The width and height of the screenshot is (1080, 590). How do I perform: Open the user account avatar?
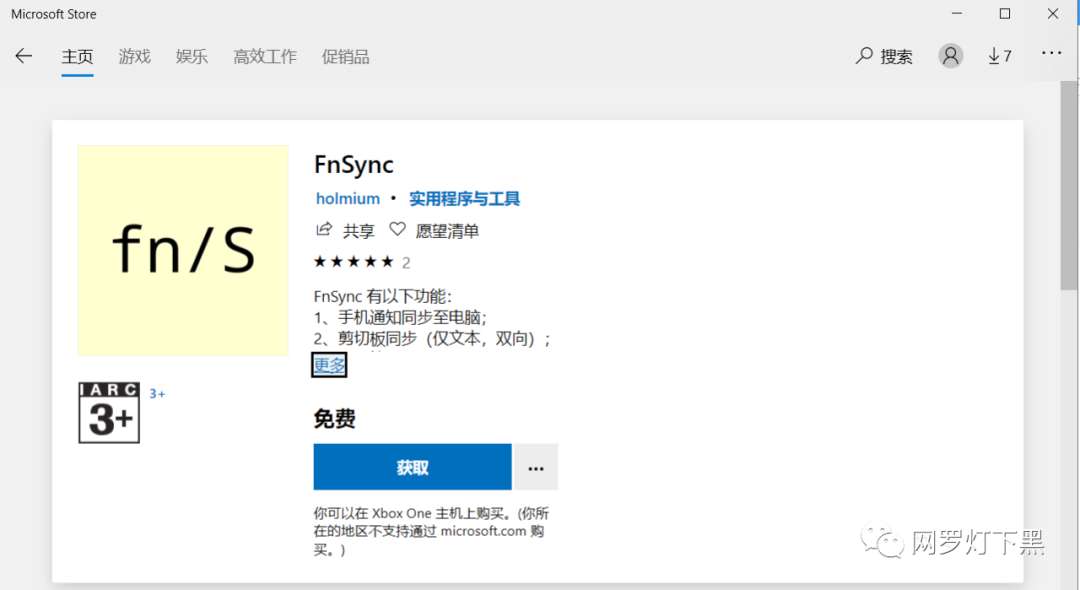[951, 56]
